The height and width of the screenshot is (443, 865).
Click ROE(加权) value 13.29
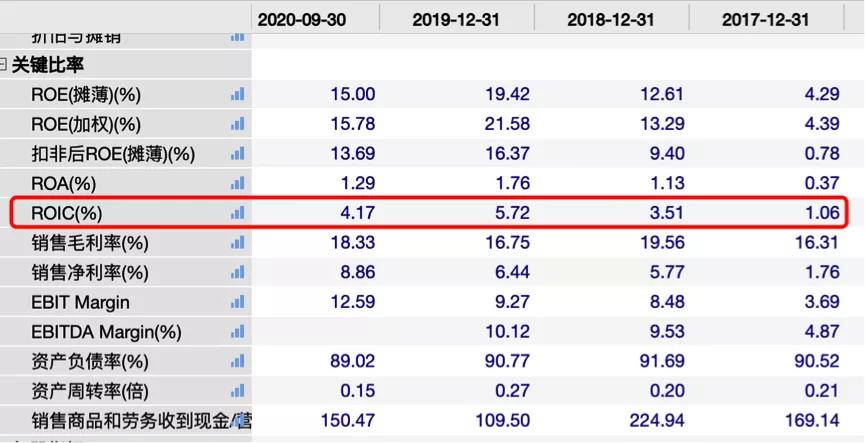click(x=662, y=124)
